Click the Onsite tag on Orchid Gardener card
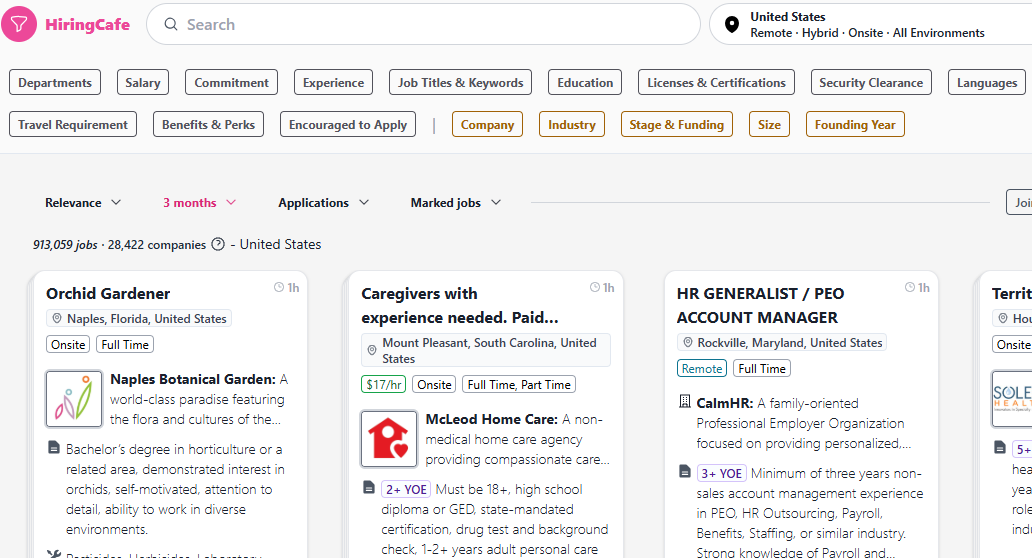Screen dimensions: 1032x558 click(68, 344)
